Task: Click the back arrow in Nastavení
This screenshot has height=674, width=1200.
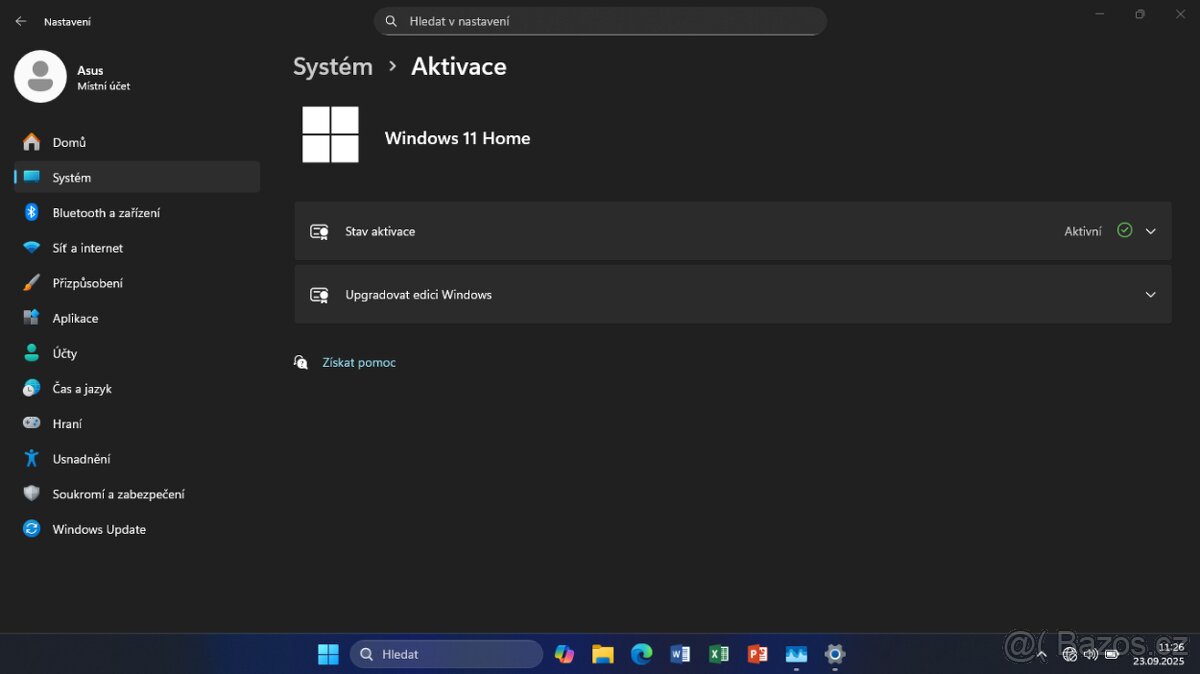Action: point(19,20)
